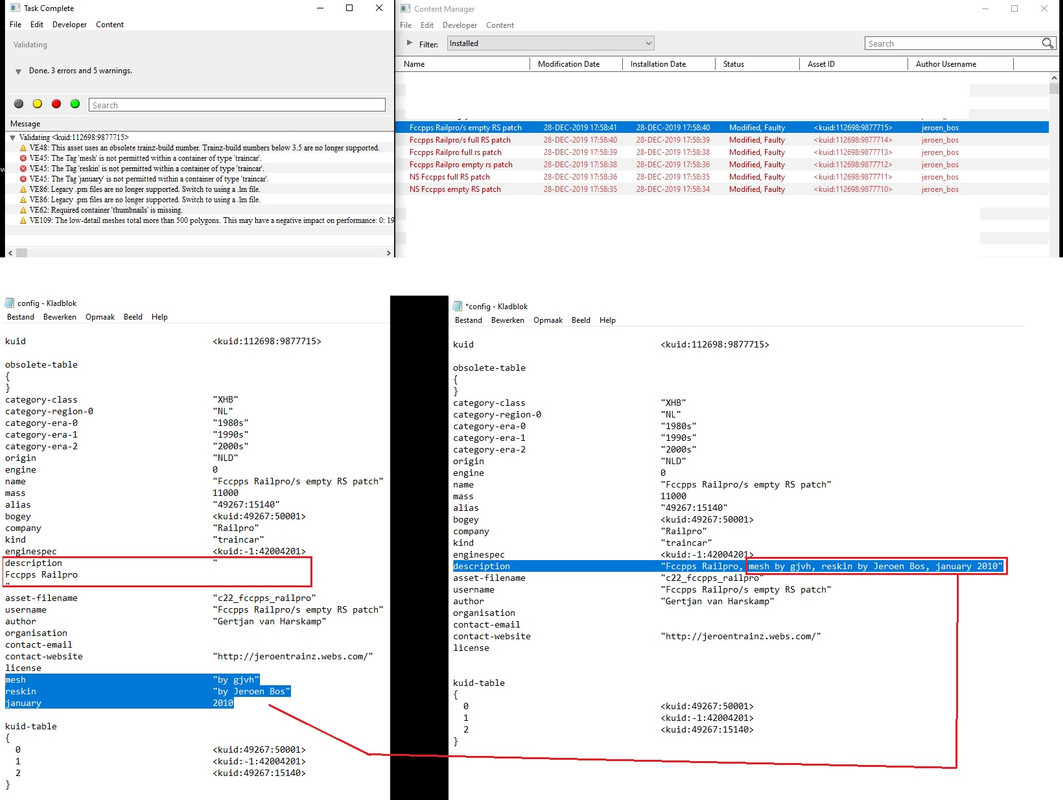
Task: Click 'contact-website' line in right config
Action: tap(637, 637)
